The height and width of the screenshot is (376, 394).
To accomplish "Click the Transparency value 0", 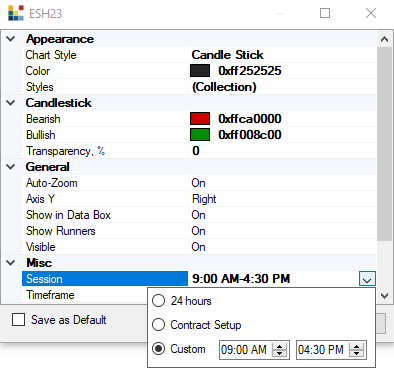I will [x=196, y=151].
